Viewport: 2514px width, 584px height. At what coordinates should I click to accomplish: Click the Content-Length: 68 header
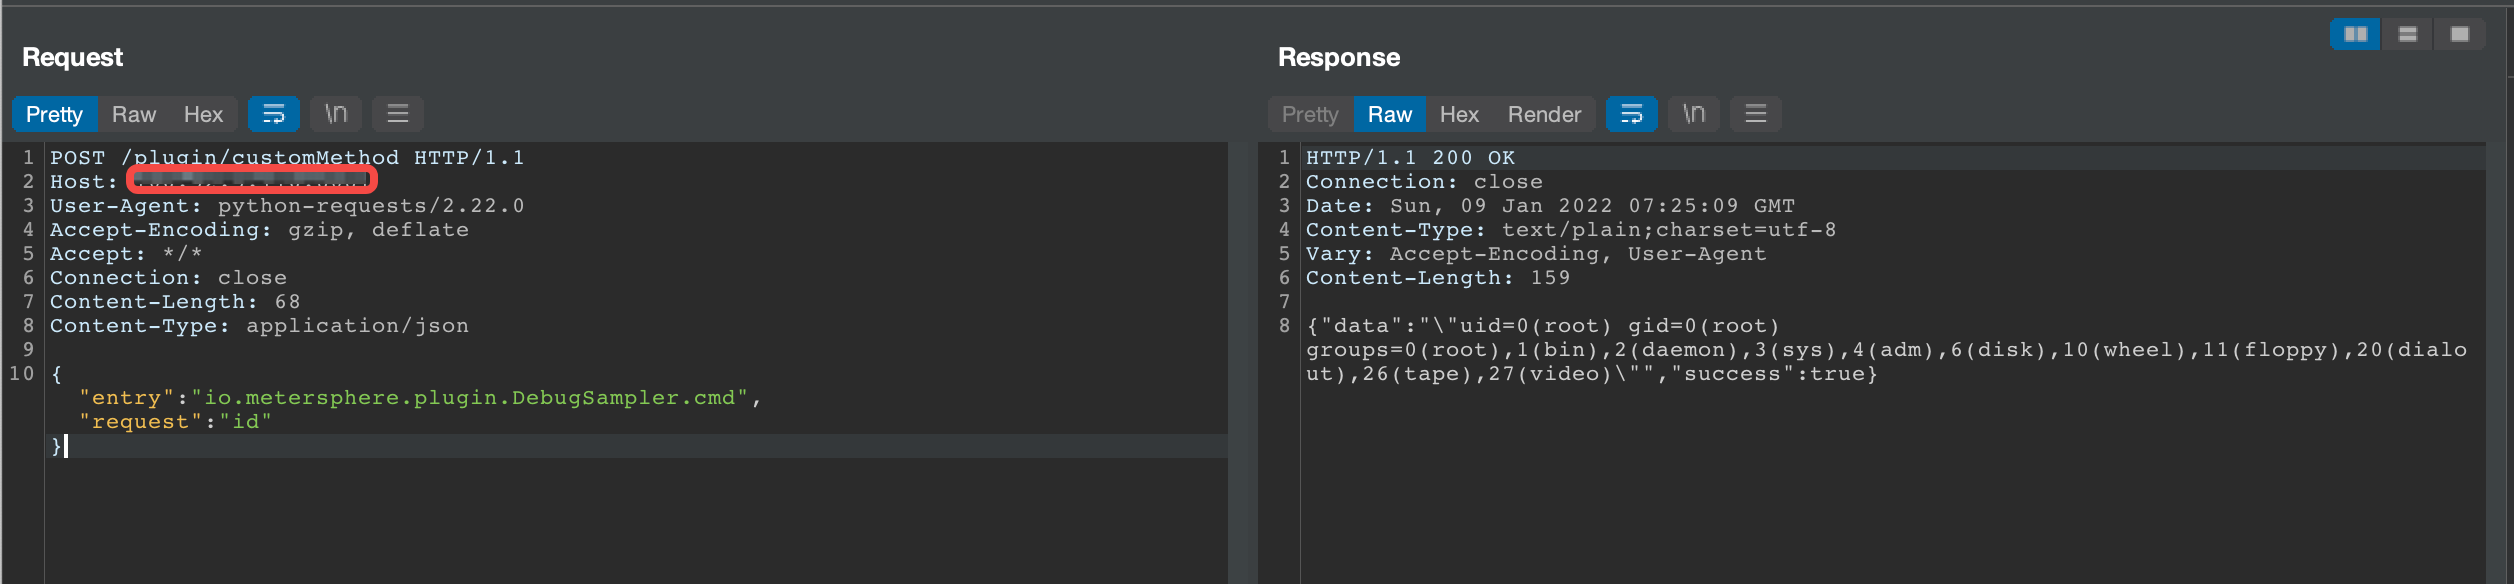pos(175,302)
